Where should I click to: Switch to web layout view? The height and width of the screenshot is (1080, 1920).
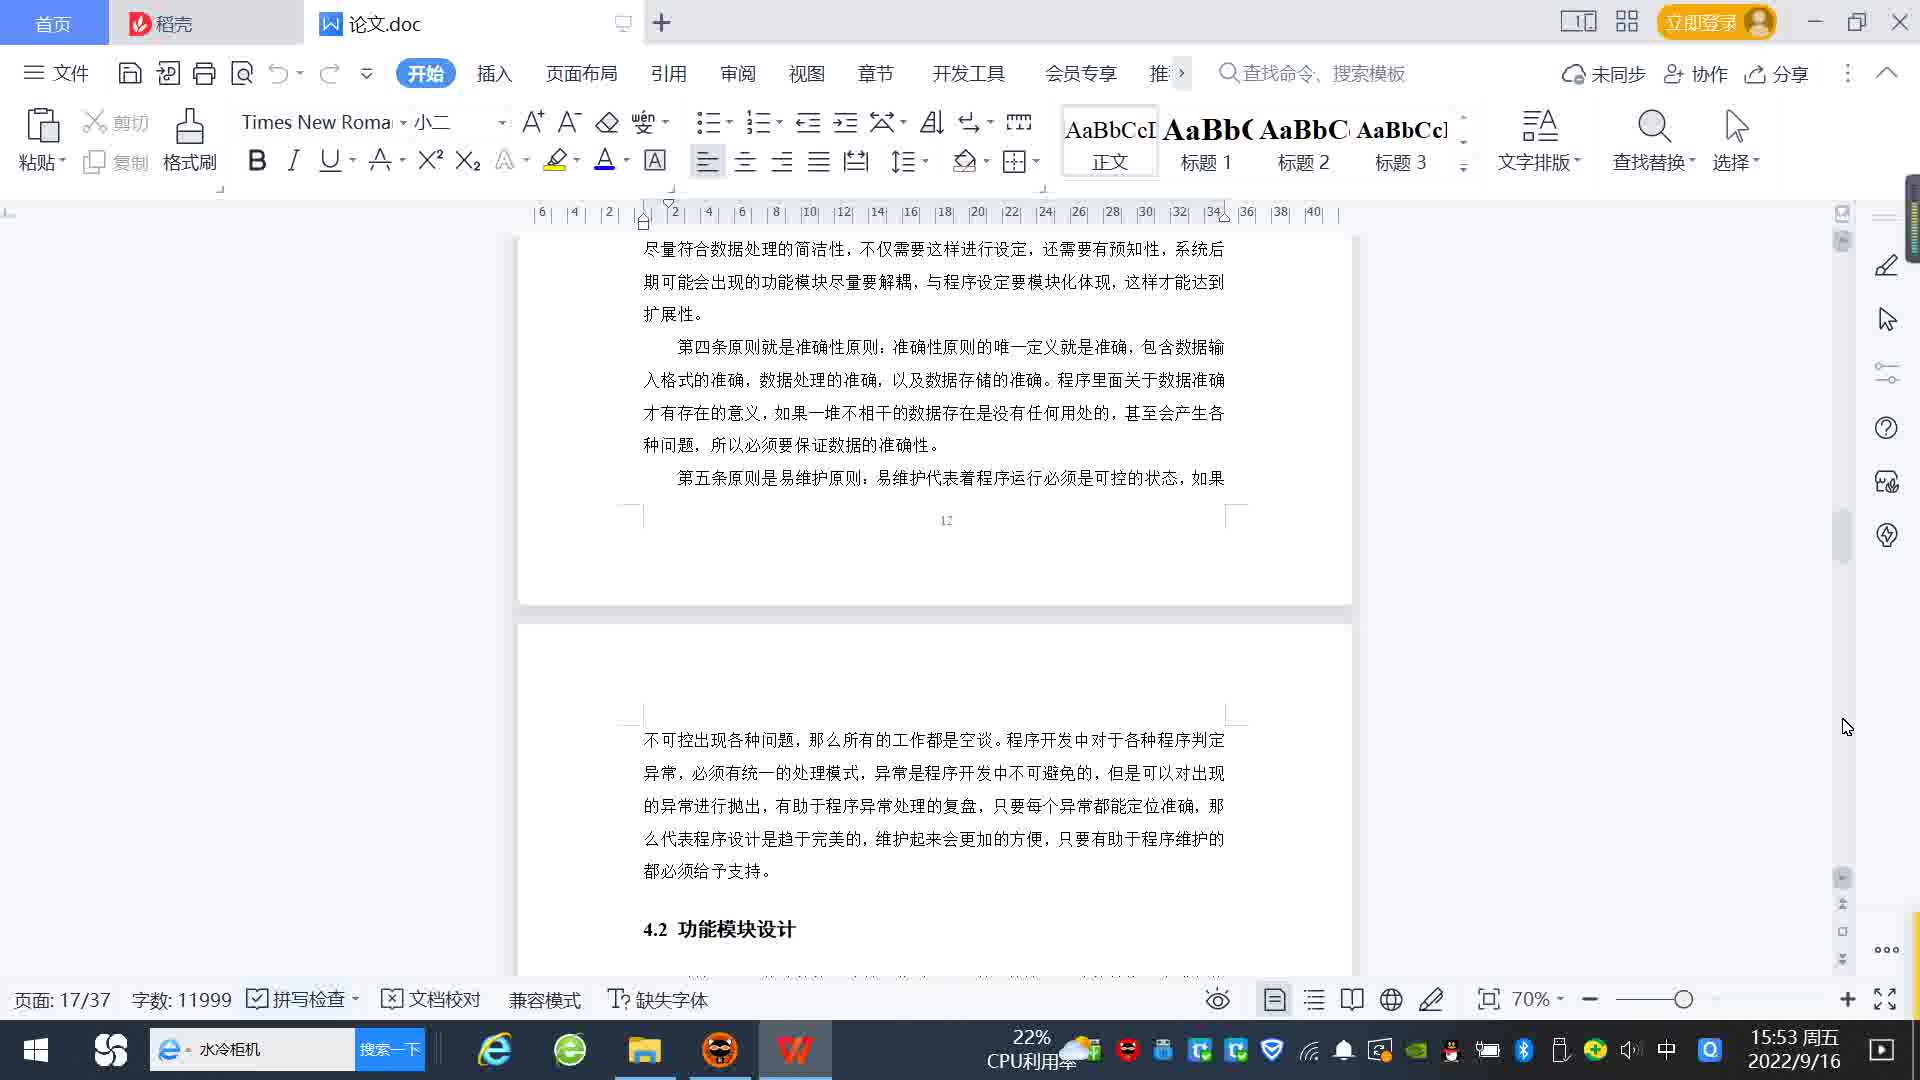1391,999
